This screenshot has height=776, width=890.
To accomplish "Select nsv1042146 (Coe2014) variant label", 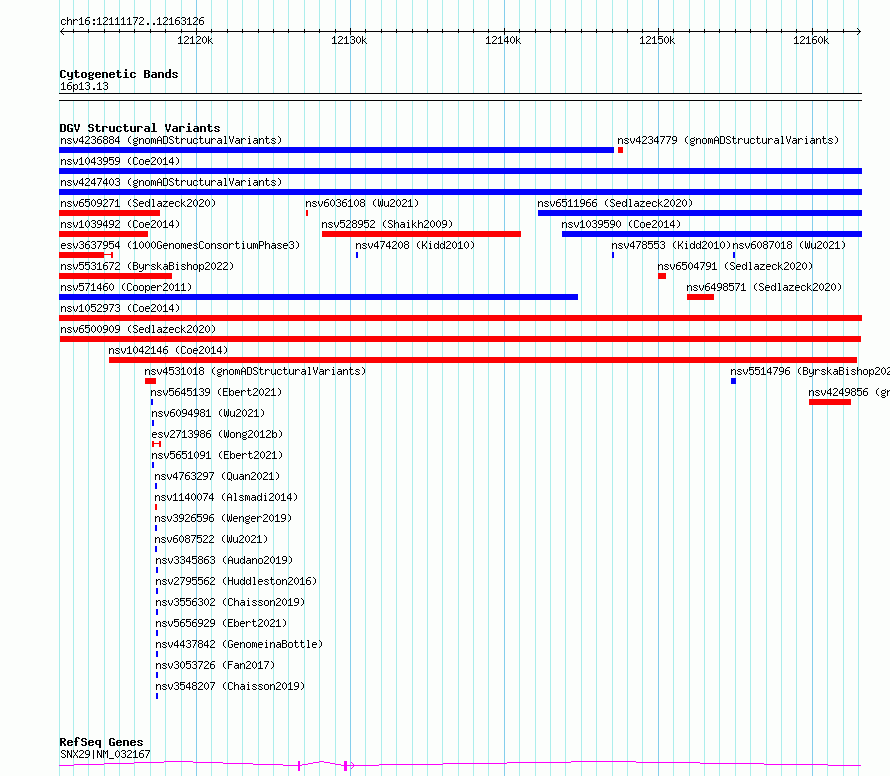I will click(x=168, y=350).
